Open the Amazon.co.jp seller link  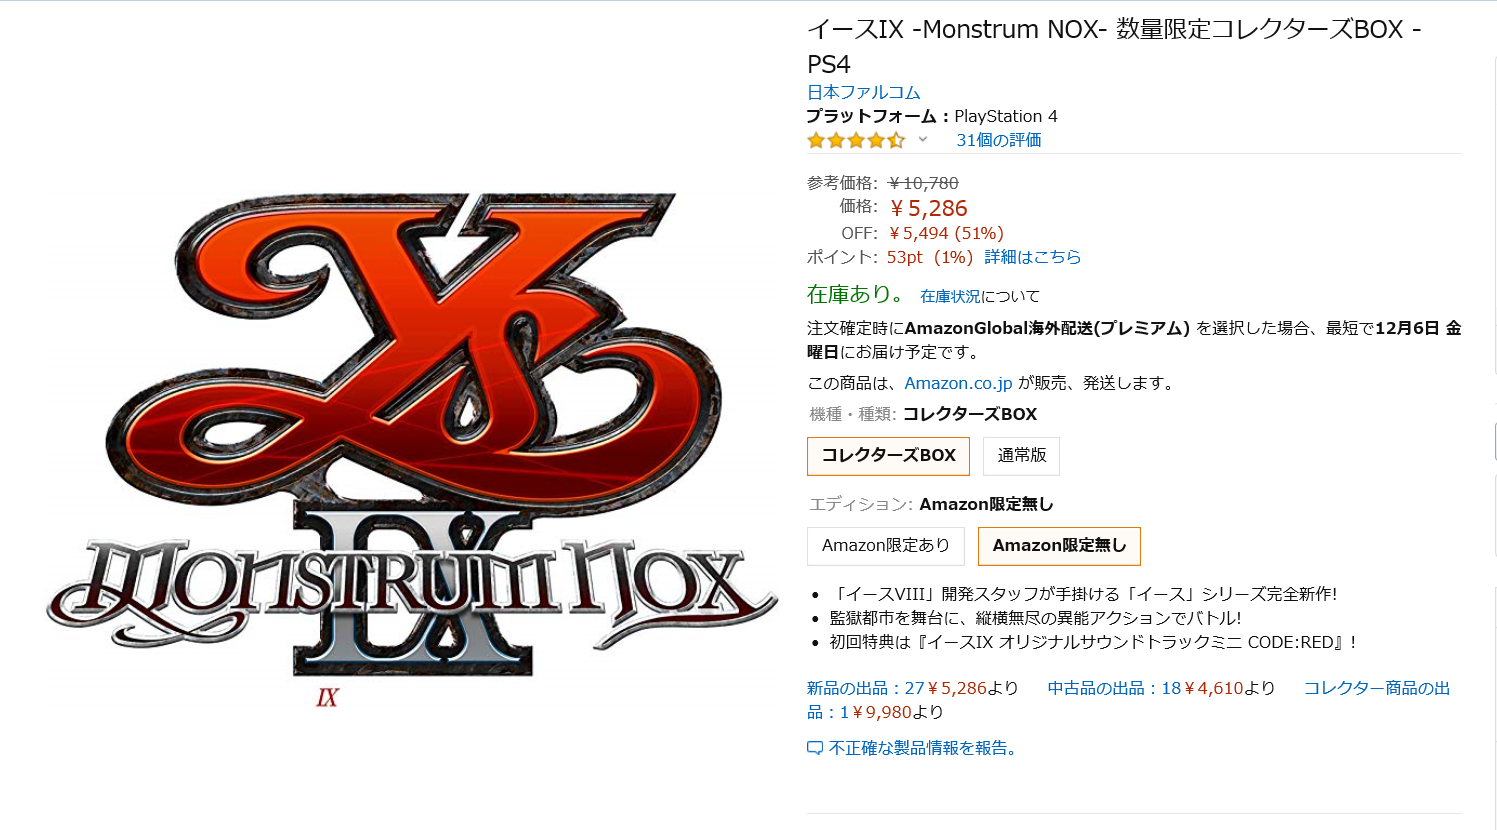coord(958,383)
